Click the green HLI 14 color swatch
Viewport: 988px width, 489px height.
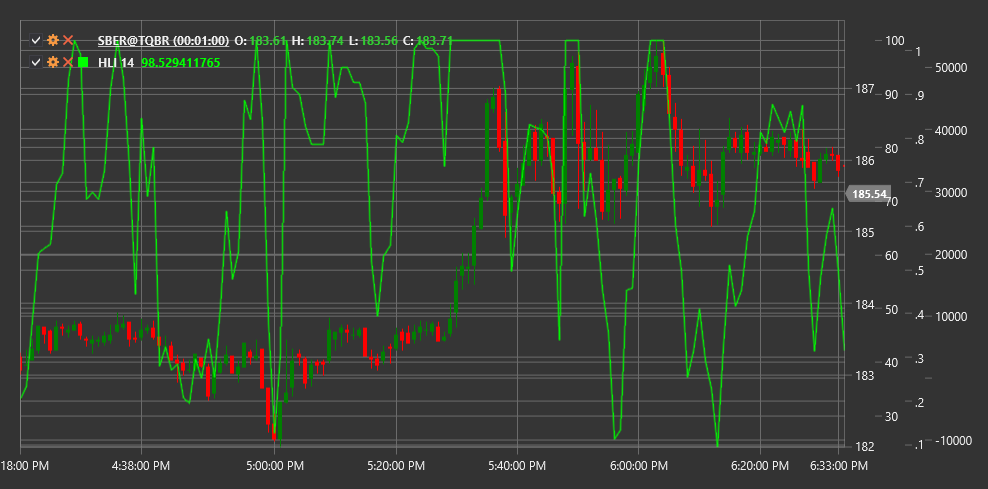pyautogui.click(x=83, y=62)
